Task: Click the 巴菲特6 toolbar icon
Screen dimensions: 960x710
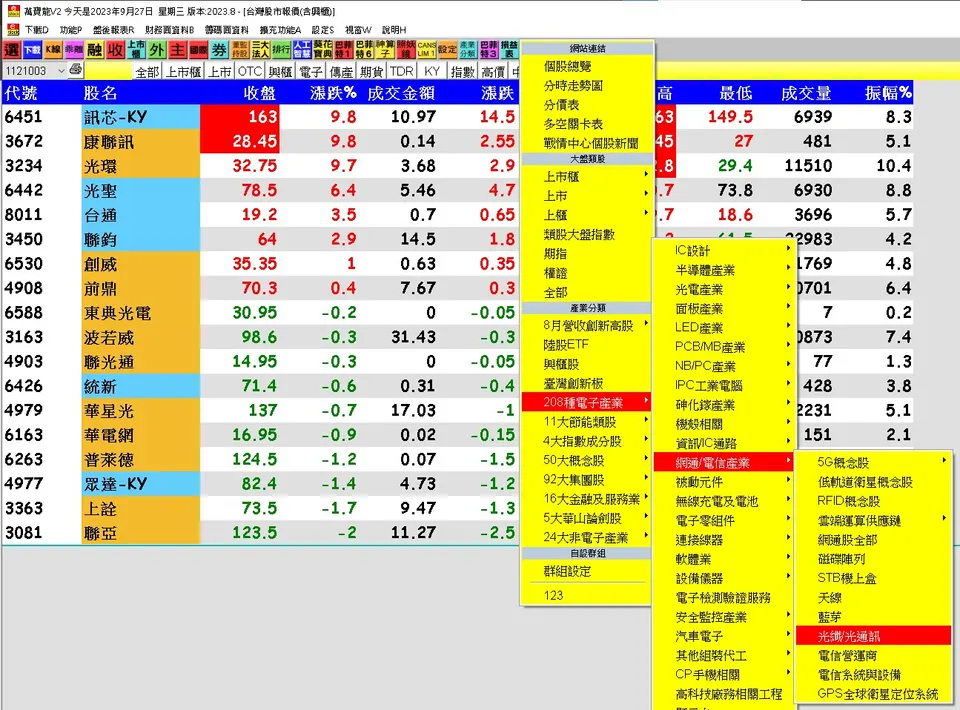Action: pos(365,50)
